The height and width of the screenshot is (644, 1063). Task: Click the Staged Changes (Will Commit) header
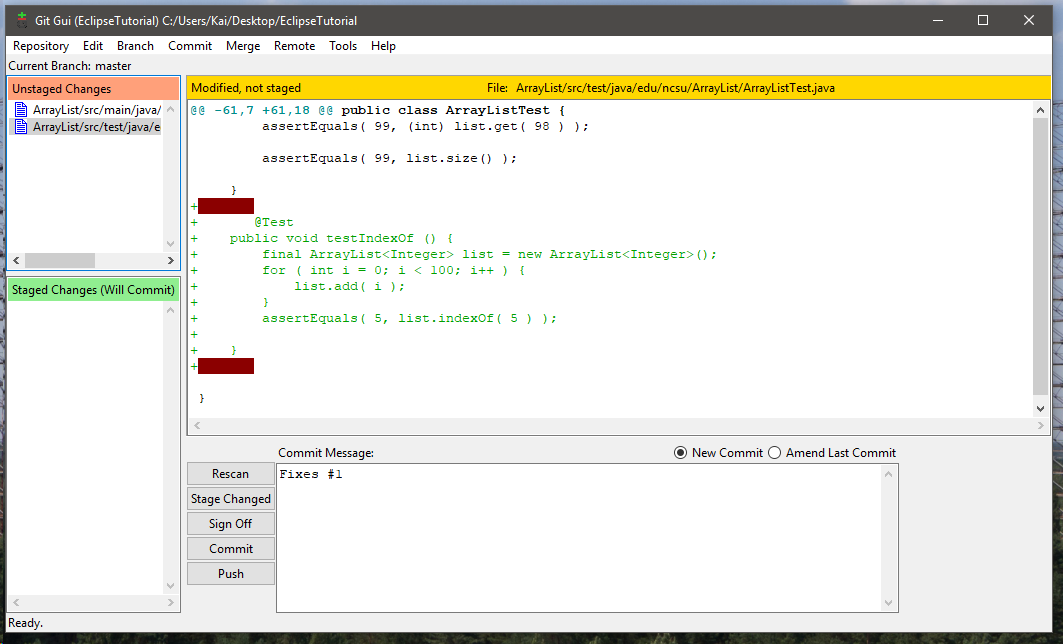point(94,289)
